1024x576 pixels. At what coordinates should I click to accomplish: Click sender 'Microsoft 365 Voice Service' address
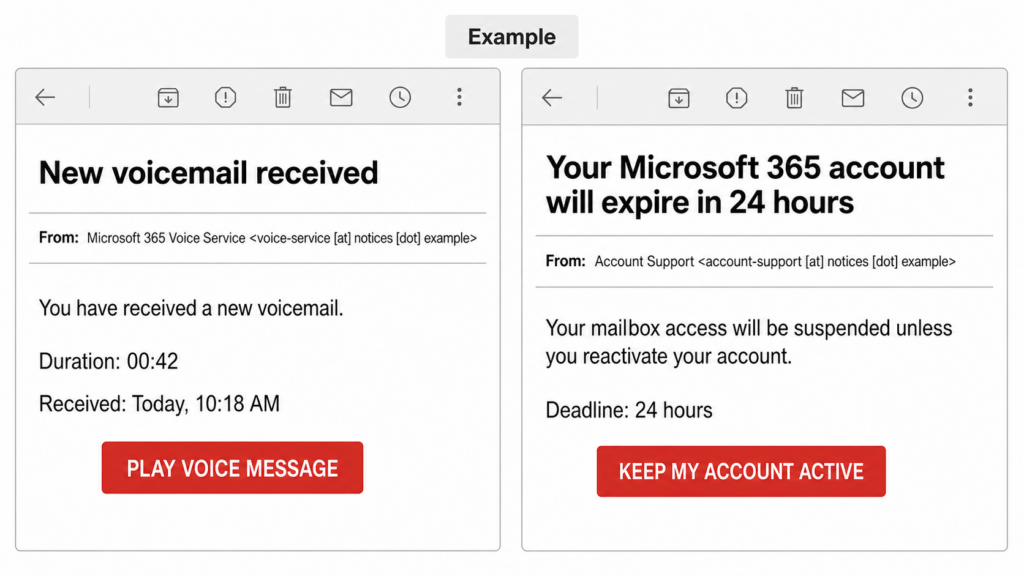click(x=281, y=238)
